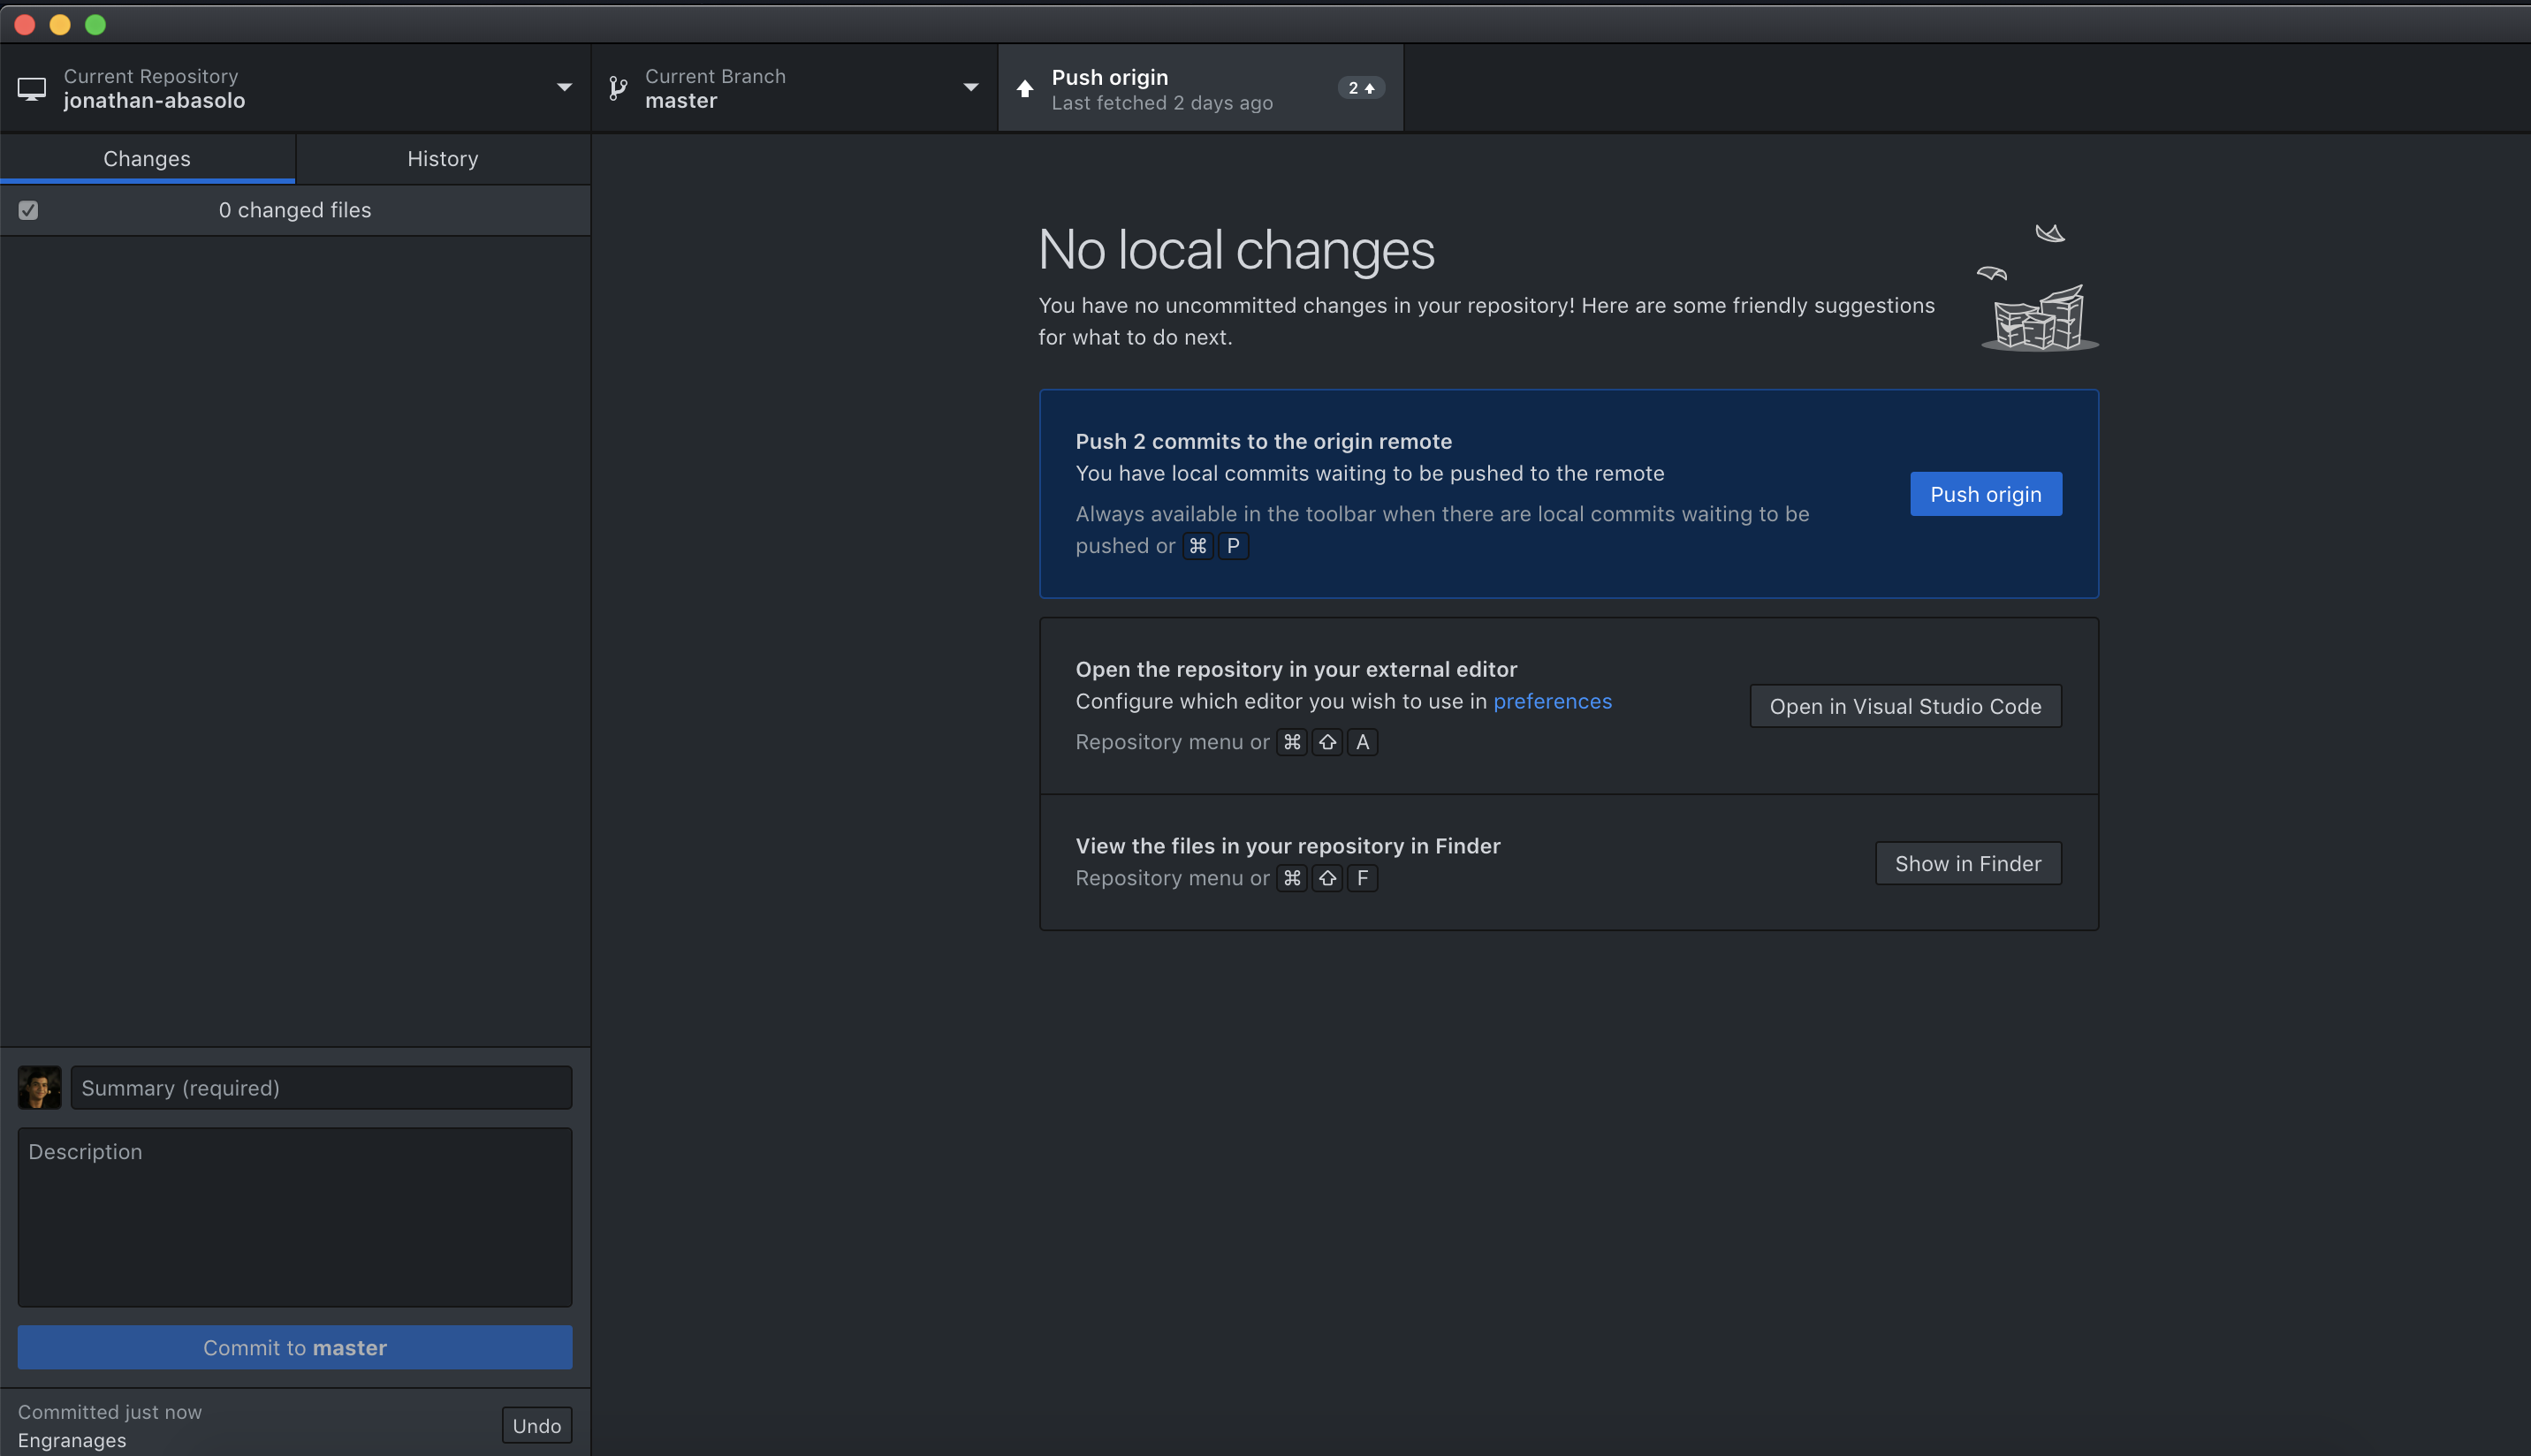2531x1456 pixels.
Task: Switch to the History tab
Action: point(443,159)
